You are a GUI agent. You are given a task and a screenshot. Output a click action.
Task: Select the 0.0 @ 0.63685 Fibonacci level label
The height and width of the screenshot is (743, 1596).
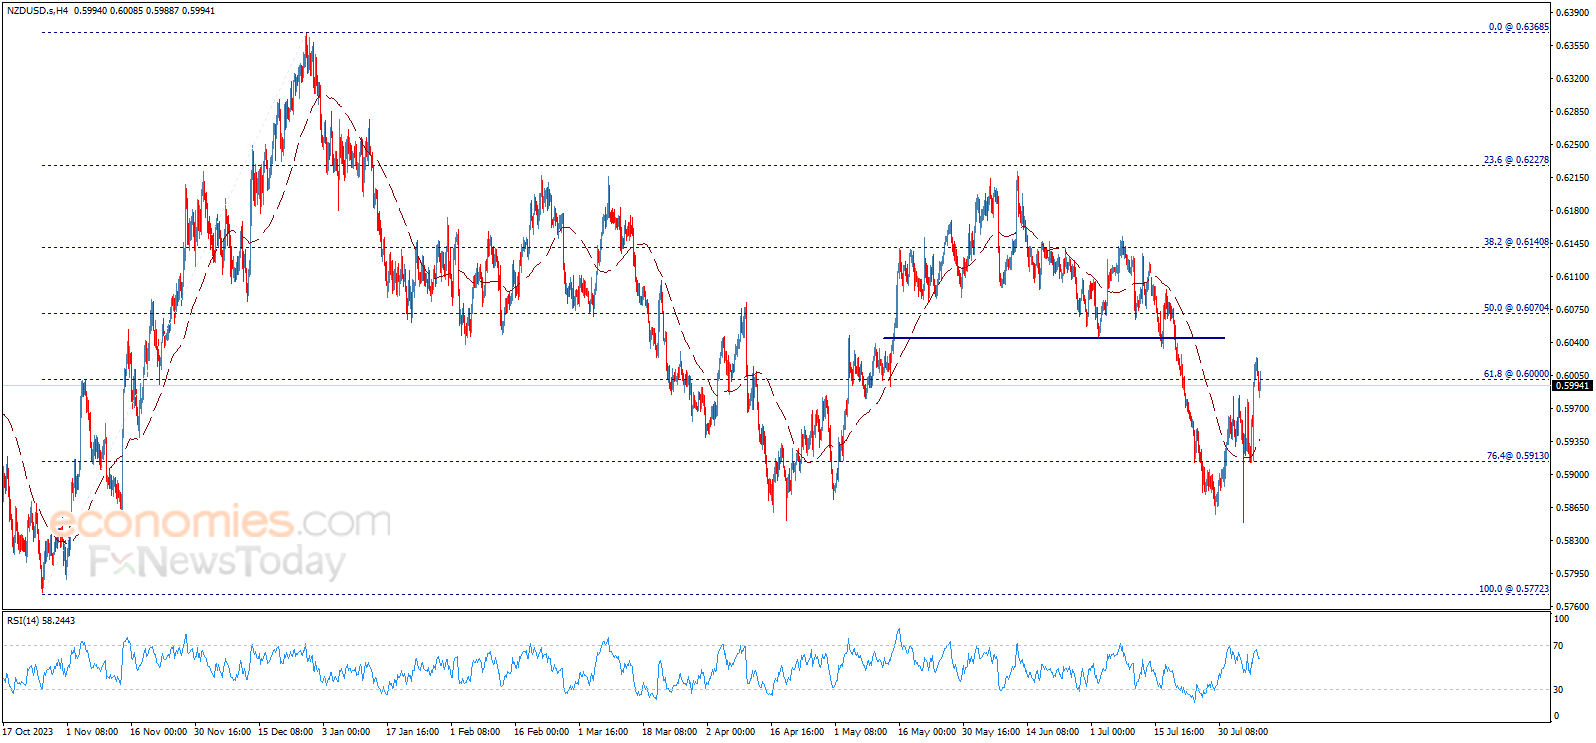tap(1518, 27)
